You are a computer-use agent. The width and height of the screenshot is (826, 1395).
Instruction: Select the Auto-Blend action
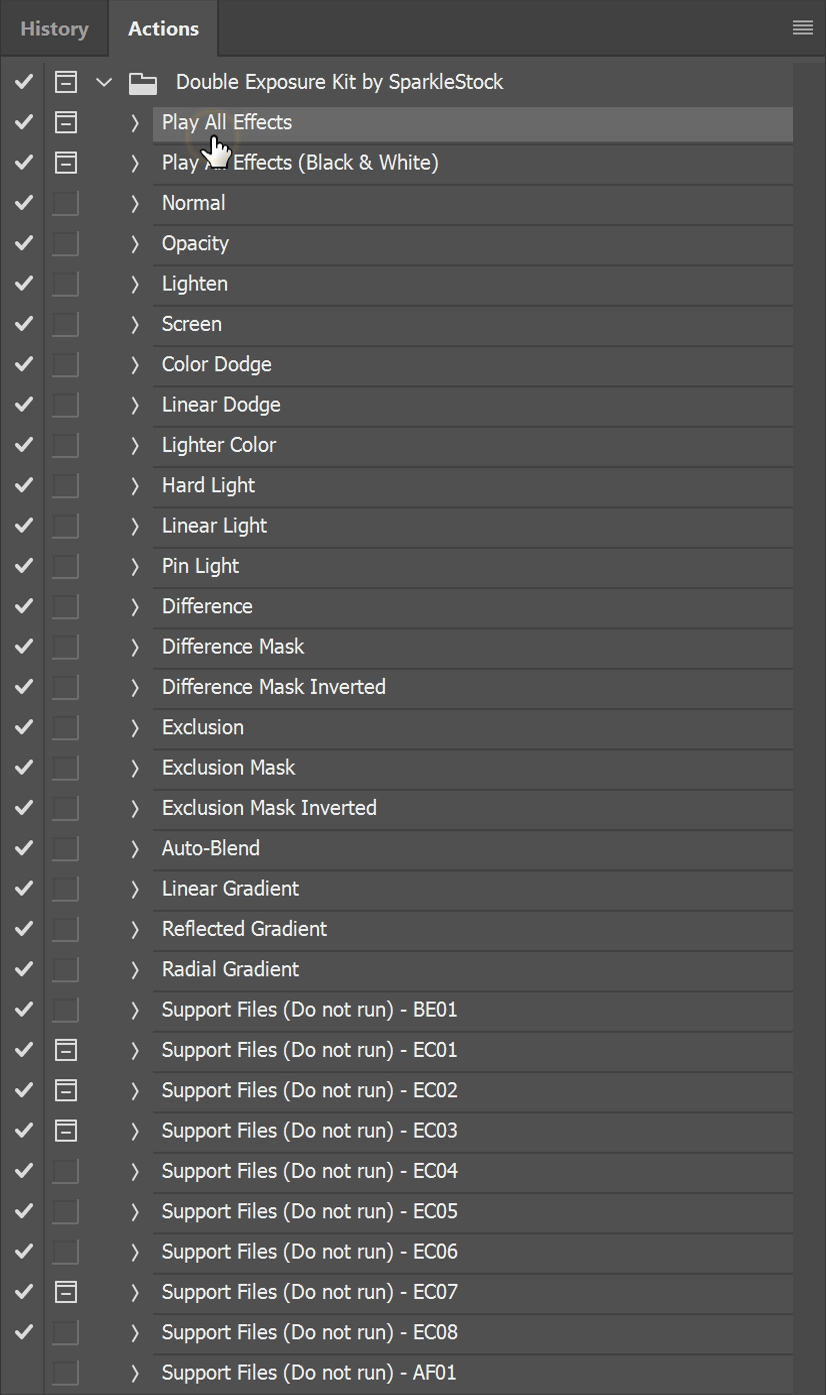coord(211,848)
